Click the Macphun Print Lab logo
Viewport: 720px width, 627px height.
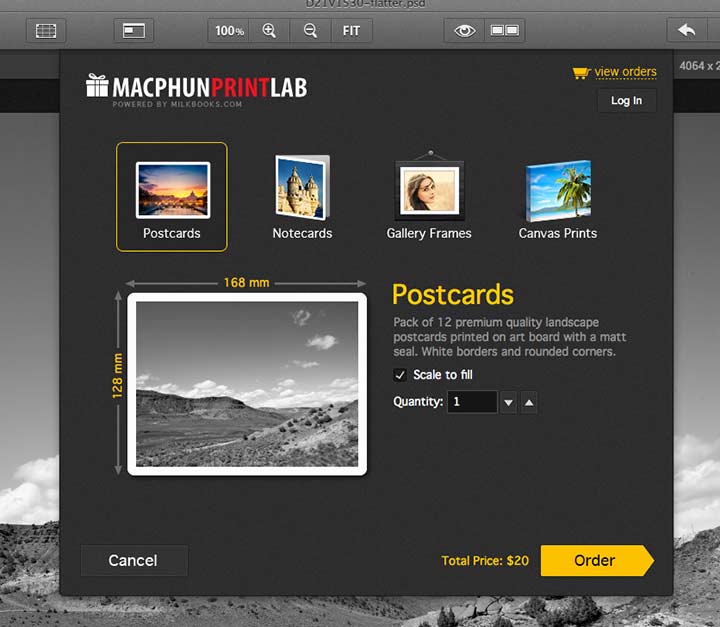(x=197, y=87)
